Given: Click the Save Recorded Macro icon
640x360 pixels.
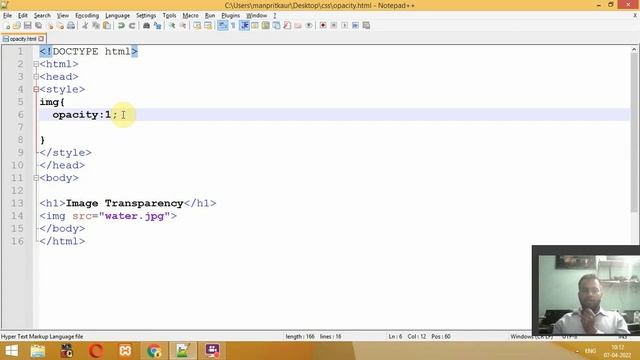Looking at the screenshot, I should point(366,26).
